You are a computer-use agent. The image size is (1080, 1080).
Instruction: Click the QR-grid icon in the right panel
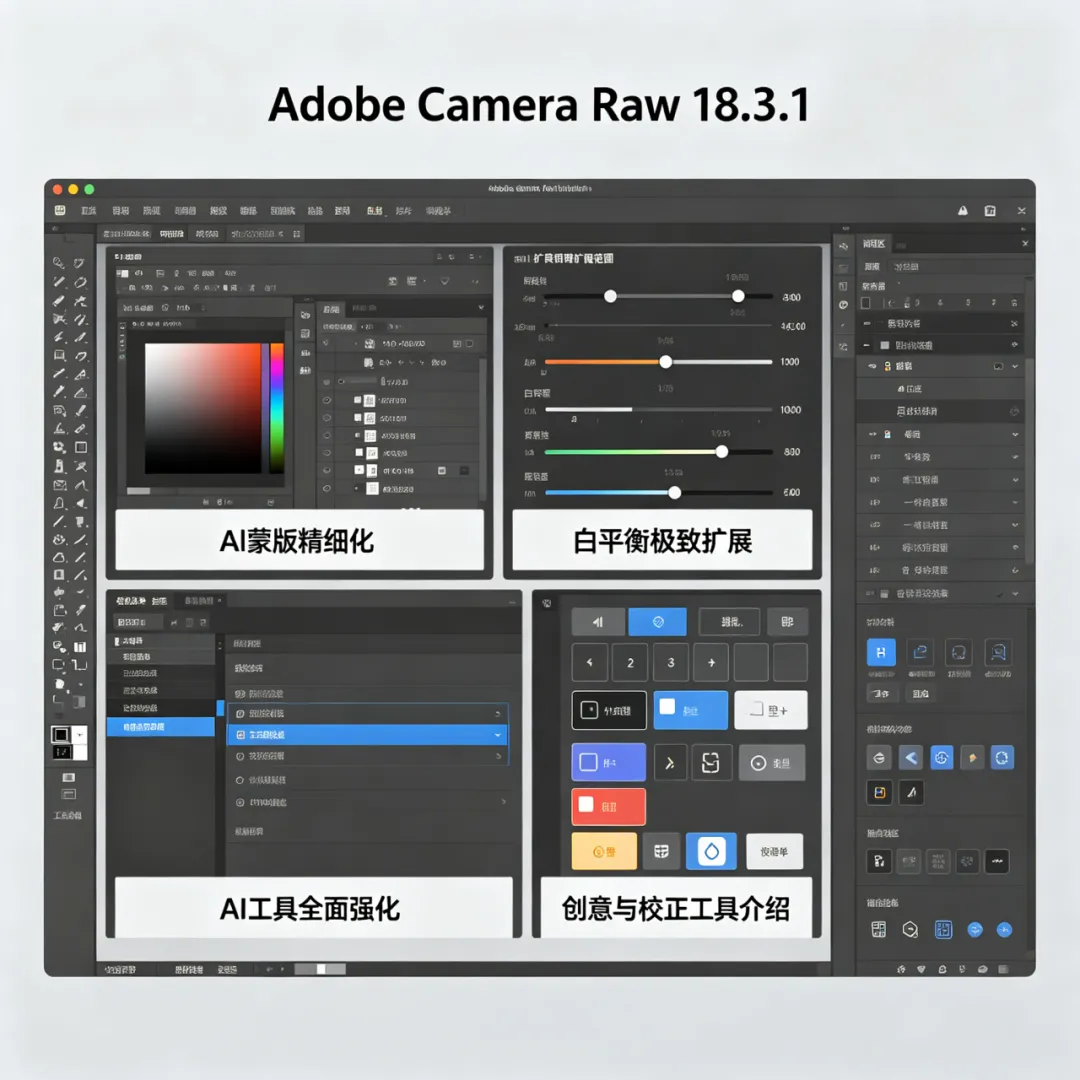click(x=879, y=930)
